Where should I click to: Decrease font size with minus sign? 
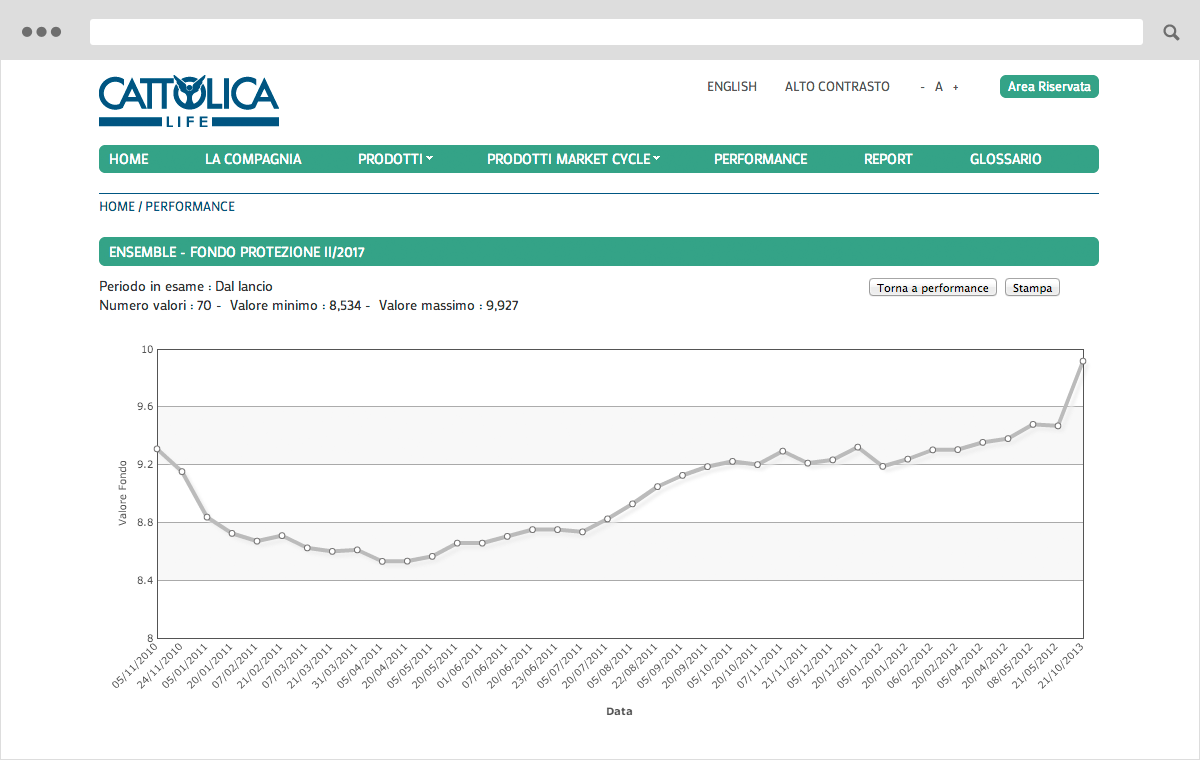[x=922, y=88]
